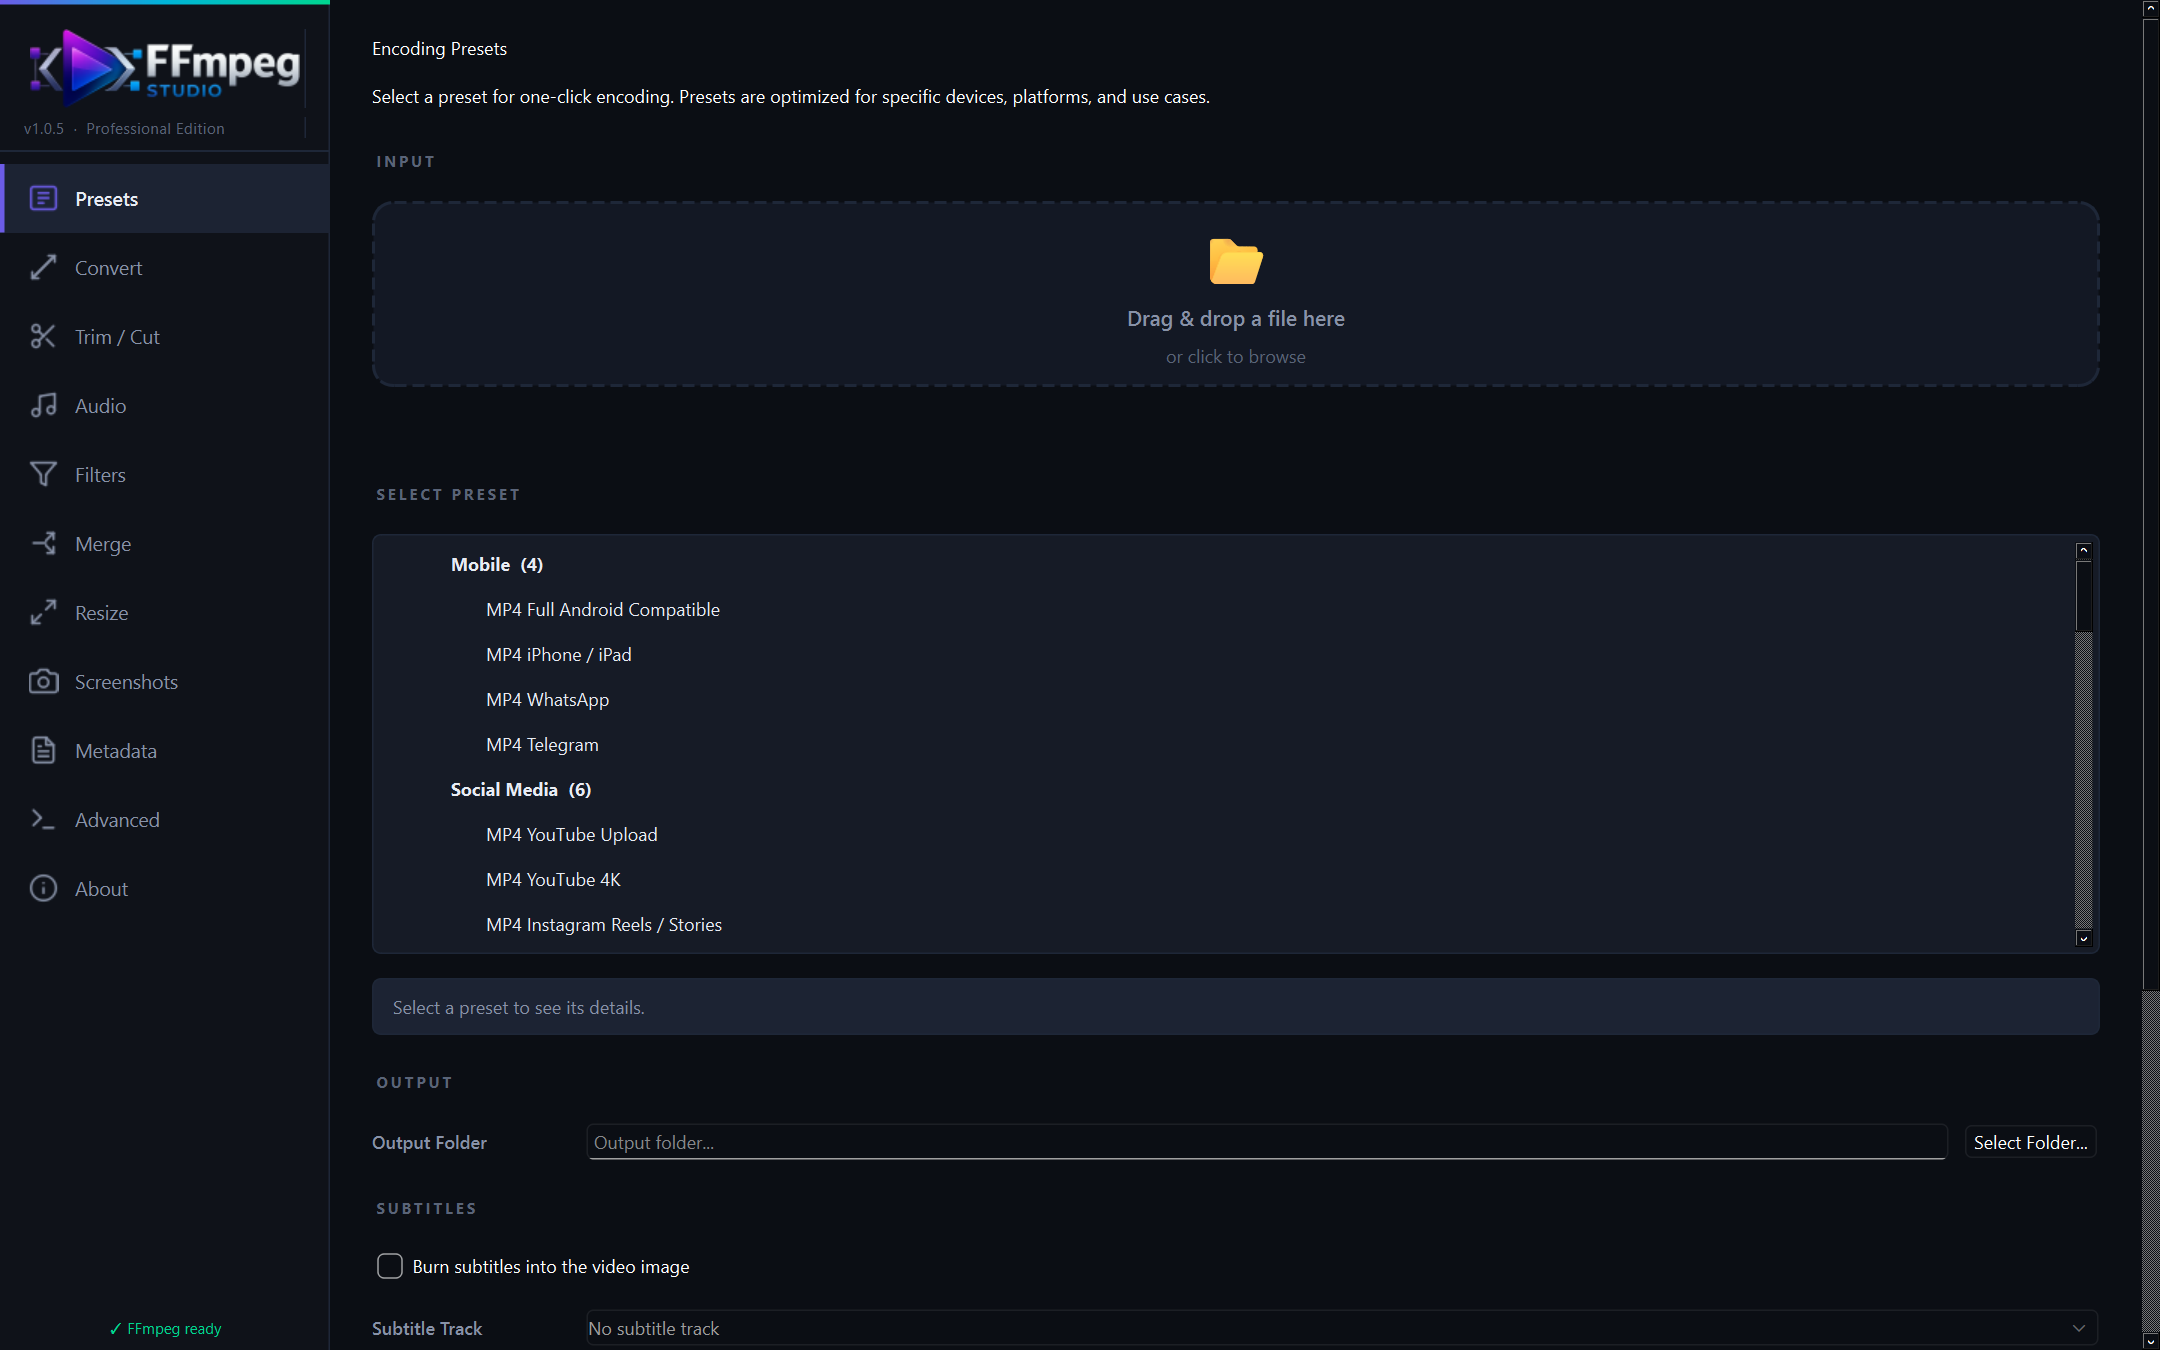Click 'Drag & drop a file here' area text
Viewport: 2160px width, 1350px height.
[x=1236, y=319]
